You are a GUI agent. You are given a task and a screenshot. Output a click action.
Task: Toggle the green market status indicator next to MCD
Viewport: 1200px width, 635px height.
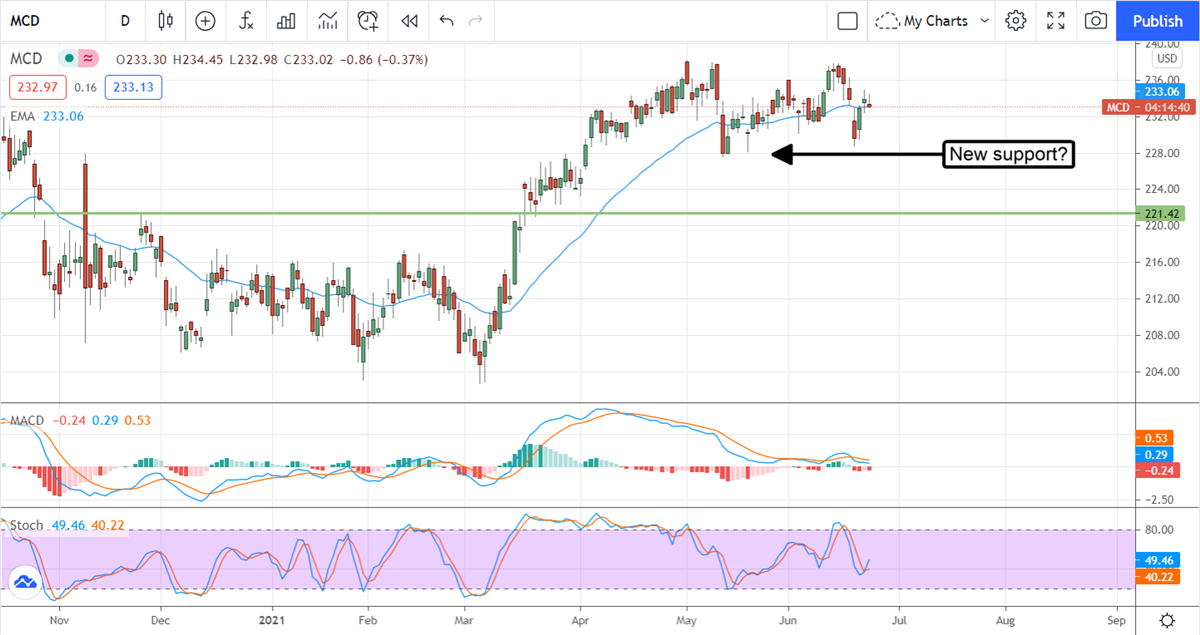69,60
